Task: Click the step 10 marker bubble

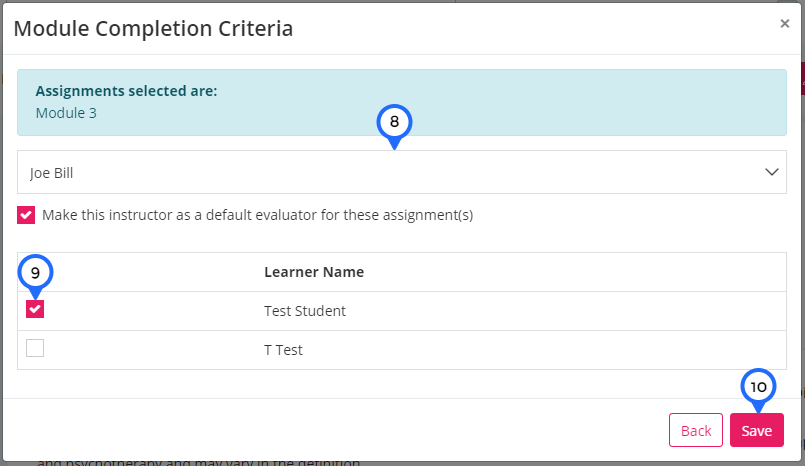Action: pyautogui.click(x=758, y=386)
